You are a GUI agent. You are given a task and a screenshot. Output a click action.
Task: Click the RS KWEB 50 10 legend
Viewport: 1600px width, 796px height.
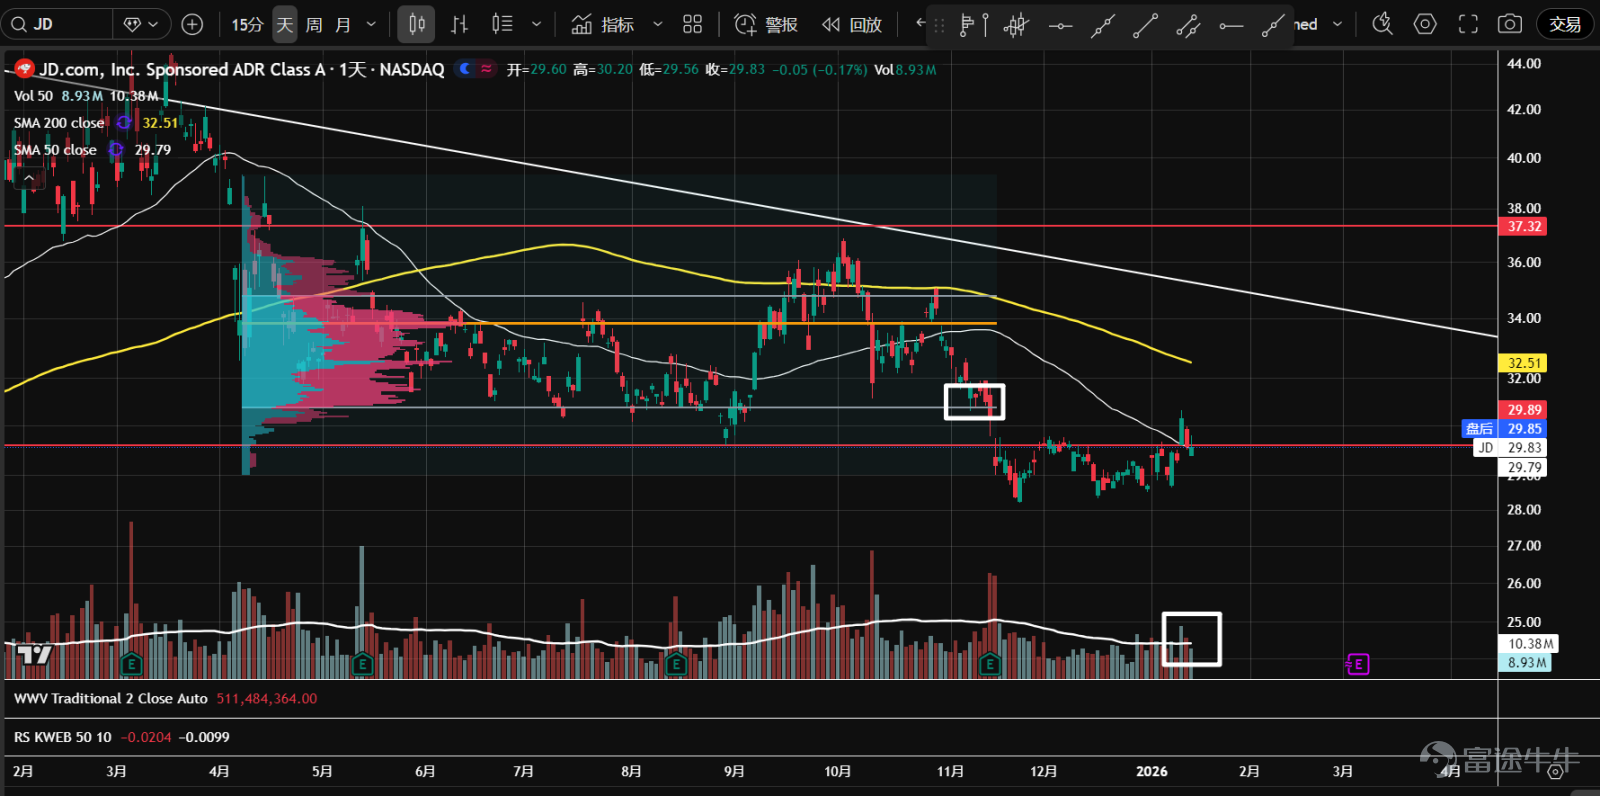63,737
